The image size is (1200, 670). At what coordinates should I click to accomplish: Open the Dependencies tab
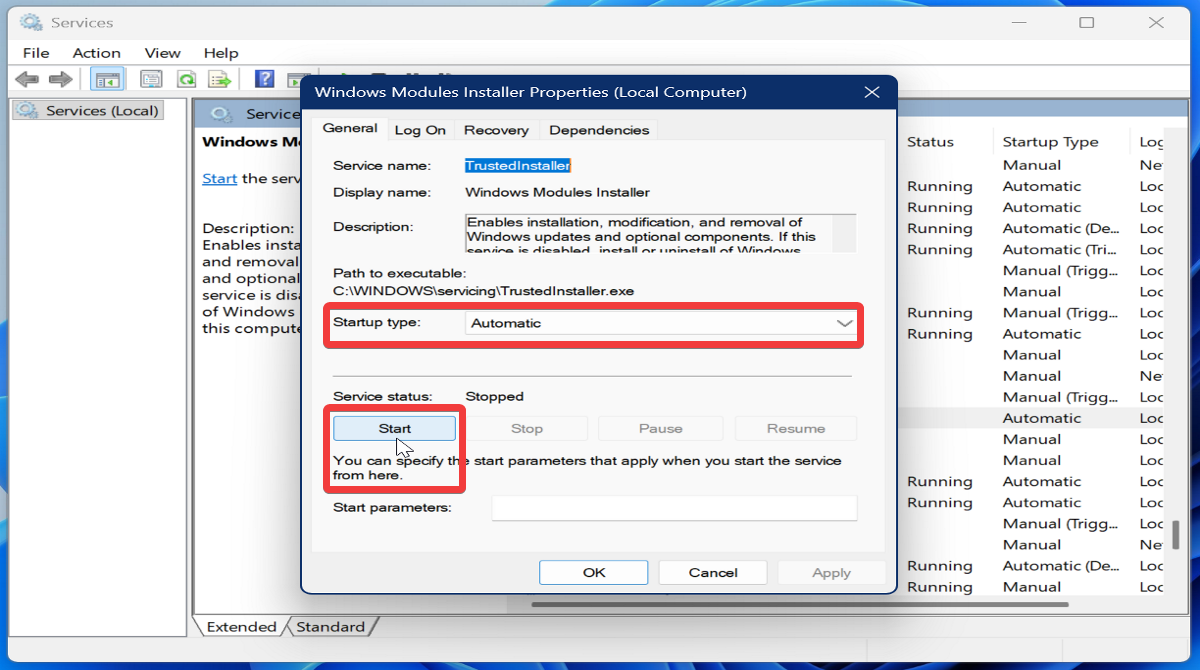click(599, 130)
